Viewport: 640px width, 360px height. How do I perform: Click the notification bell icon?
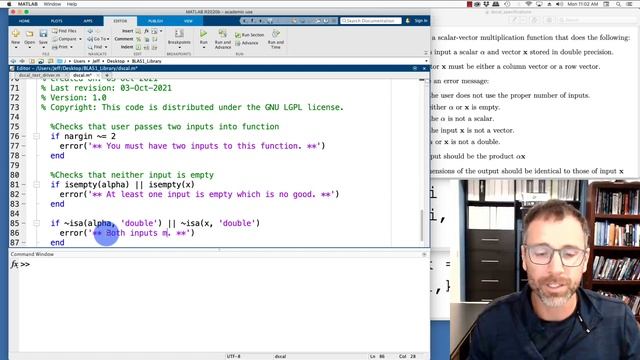point(407,20)
